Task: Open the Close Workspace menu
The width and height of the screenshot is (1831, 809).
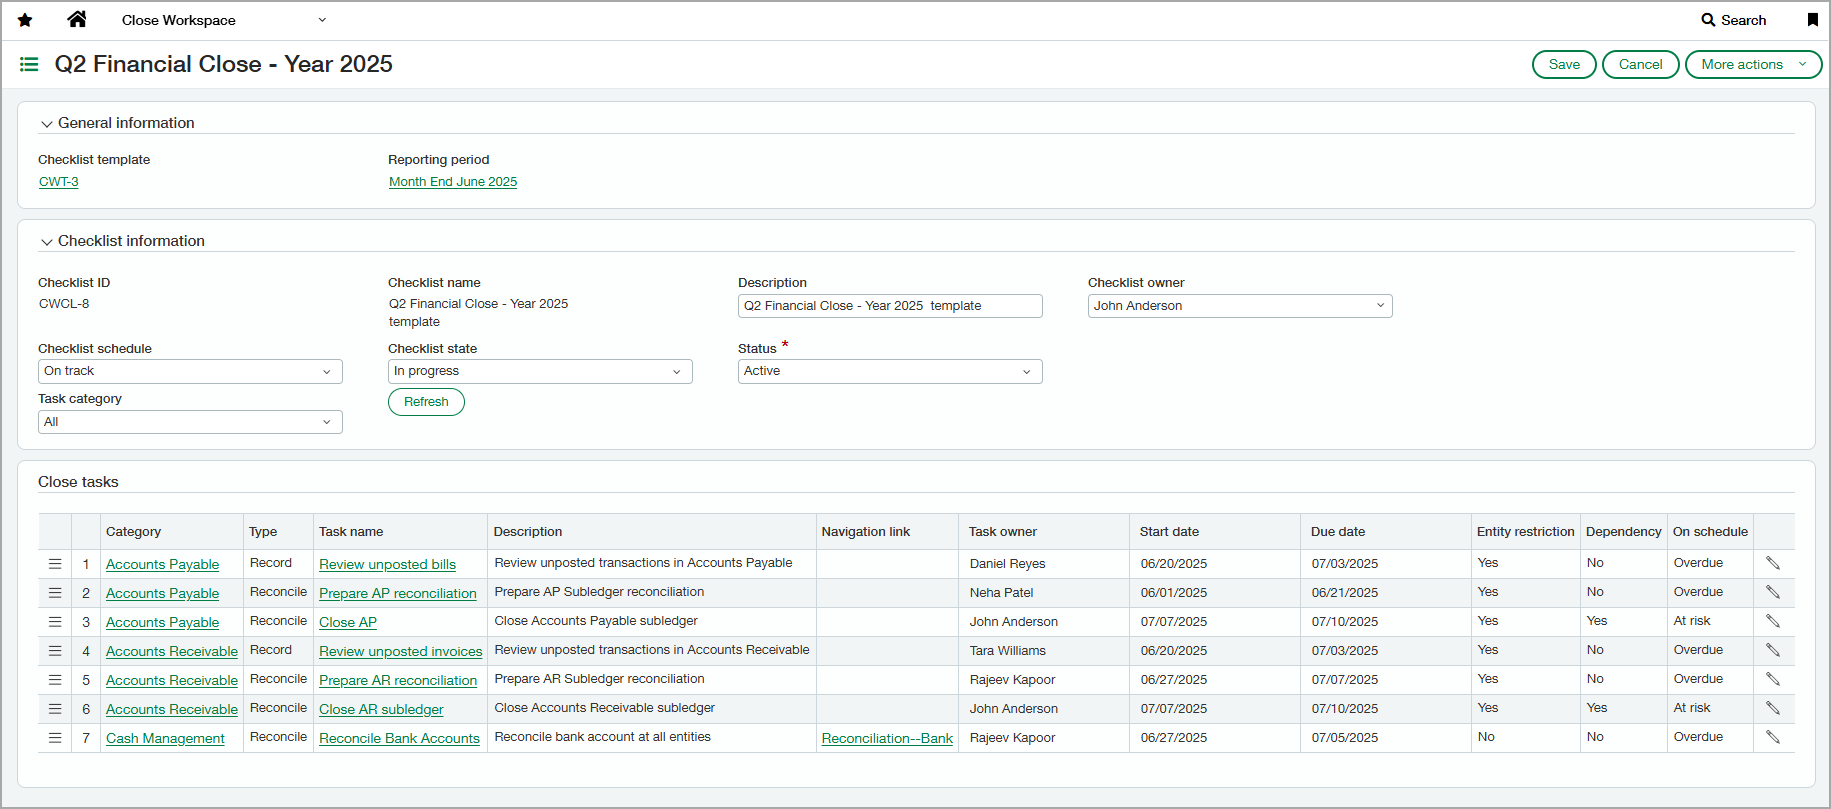Action: coord(223,20)
